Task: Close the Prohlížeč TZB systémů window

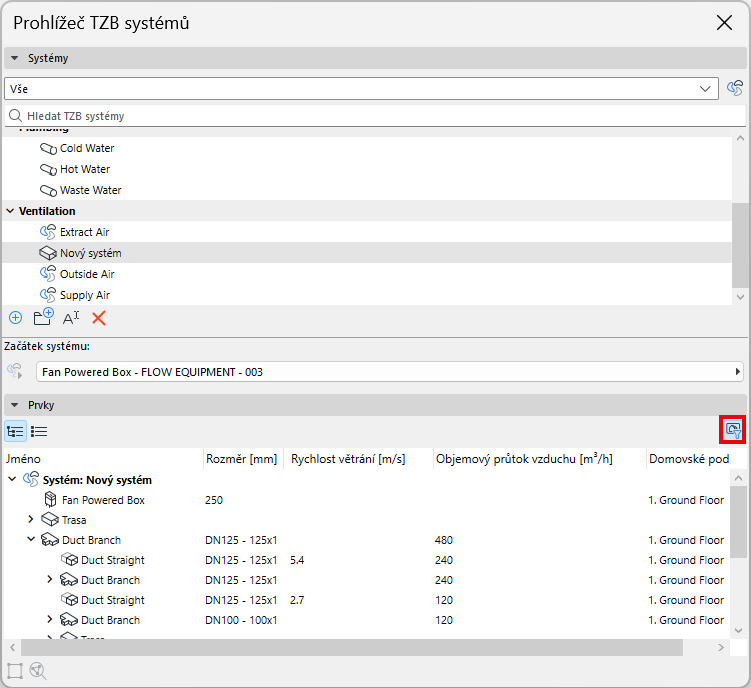Action: pos(724,22)
